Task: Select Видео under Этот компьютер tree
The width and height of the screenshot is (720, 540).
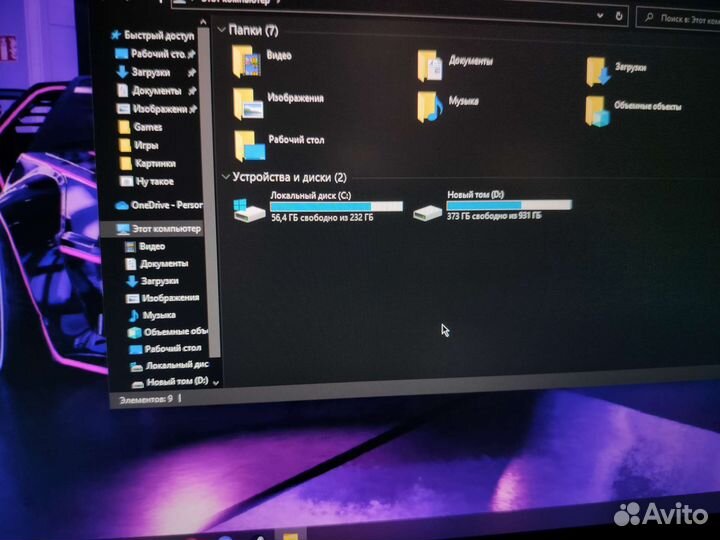Action: coord(145,247)
